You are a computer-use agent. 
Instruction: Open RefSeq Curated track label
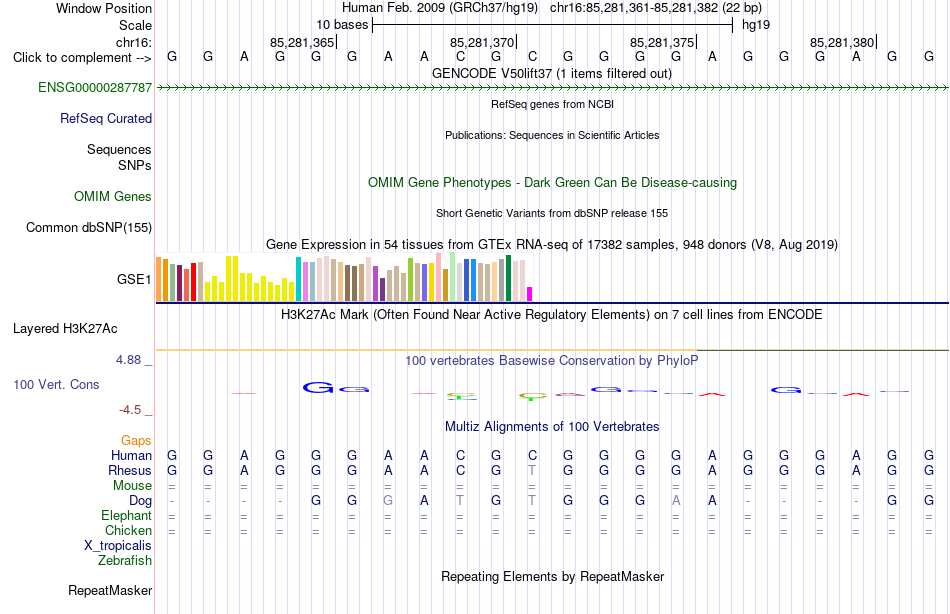coord(106,118)
